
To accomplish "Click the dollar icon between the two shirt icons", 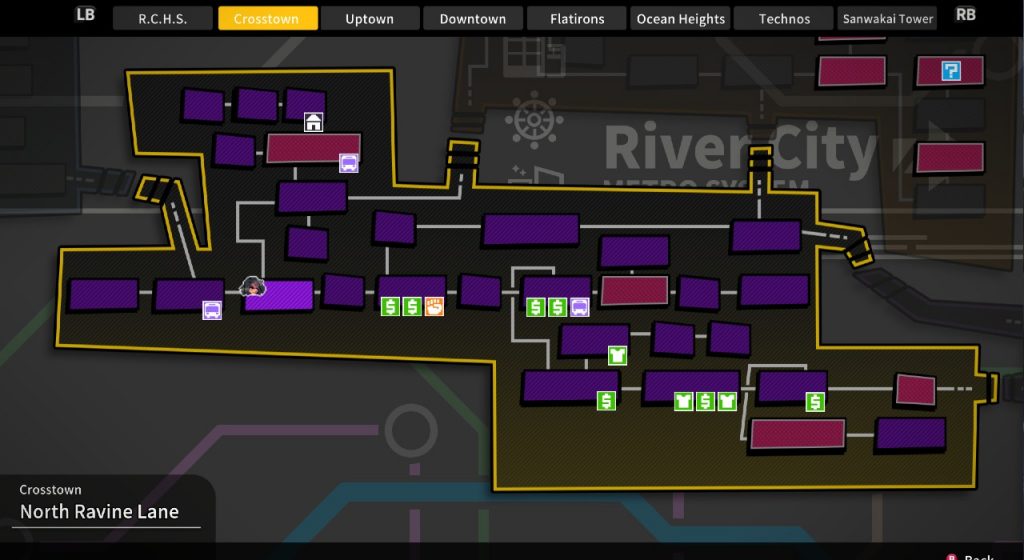I will 705,401.
